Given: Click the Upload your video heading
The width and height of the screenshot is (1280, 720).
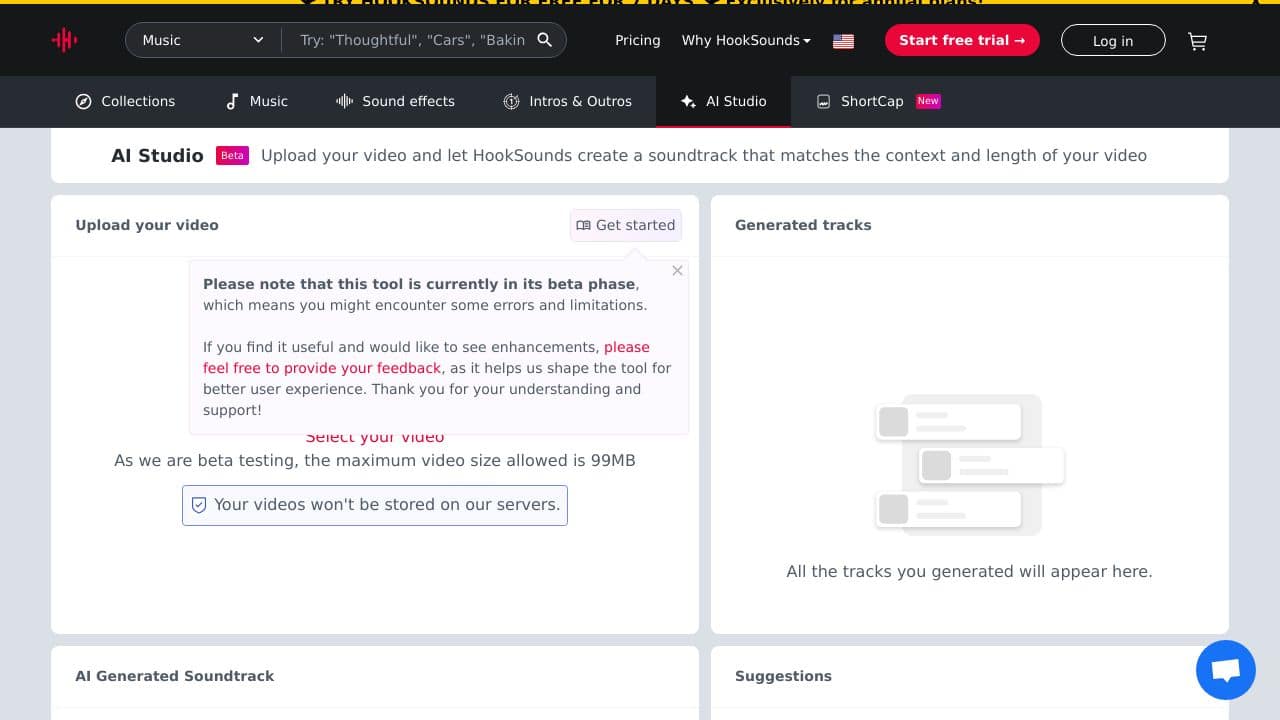Looking at the screenshot, I should tap(147, 225).
